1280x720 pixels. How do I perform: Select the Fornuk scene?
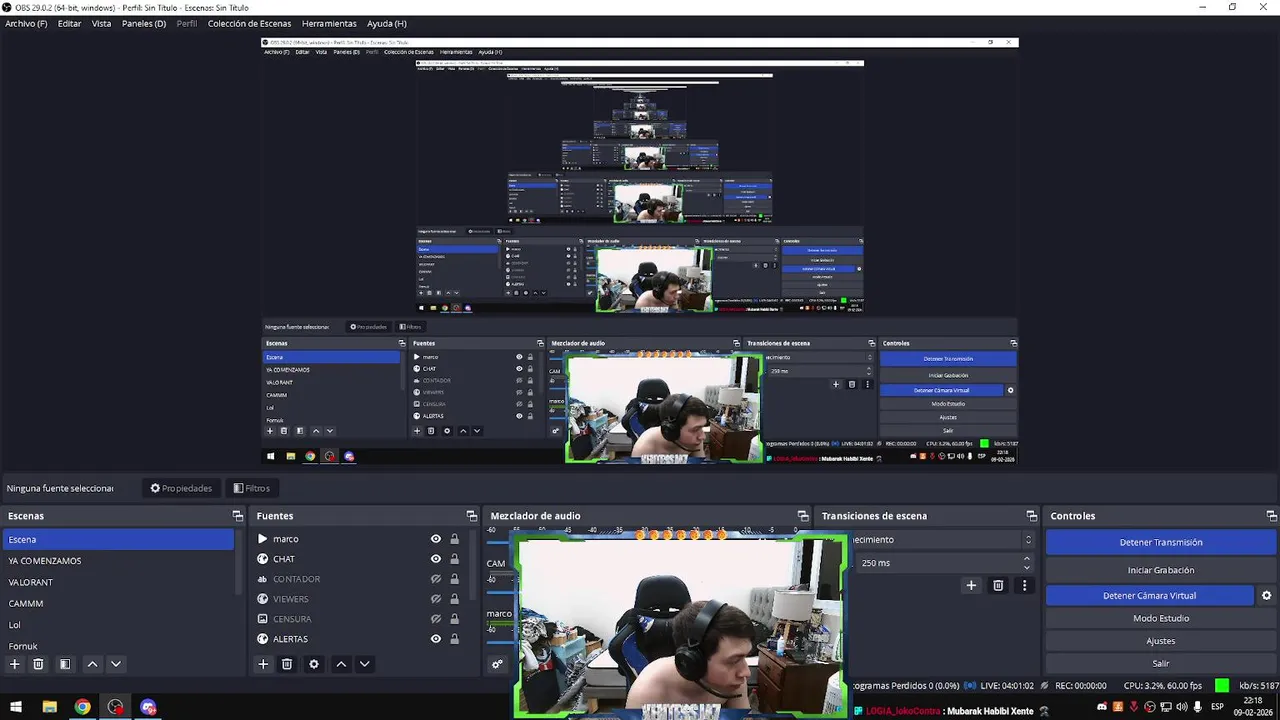pos(118,646)
